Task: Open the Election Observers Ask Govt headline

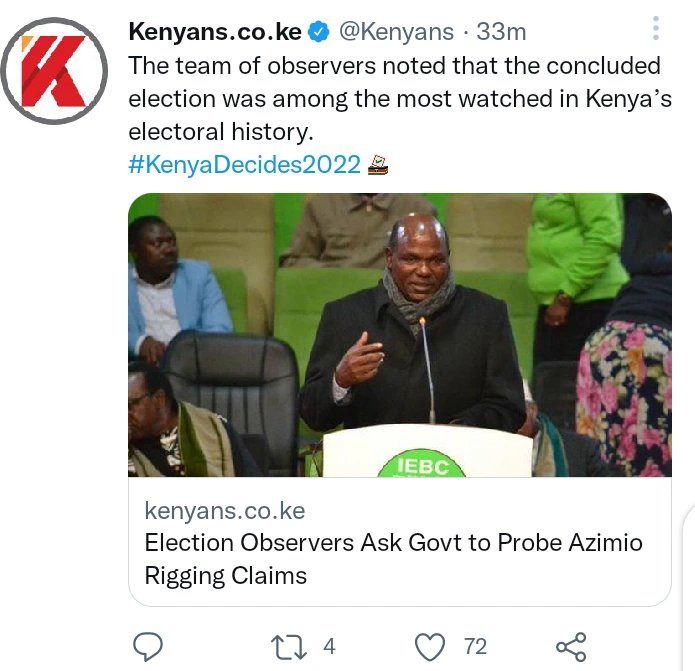Action: tap(394, 559)
